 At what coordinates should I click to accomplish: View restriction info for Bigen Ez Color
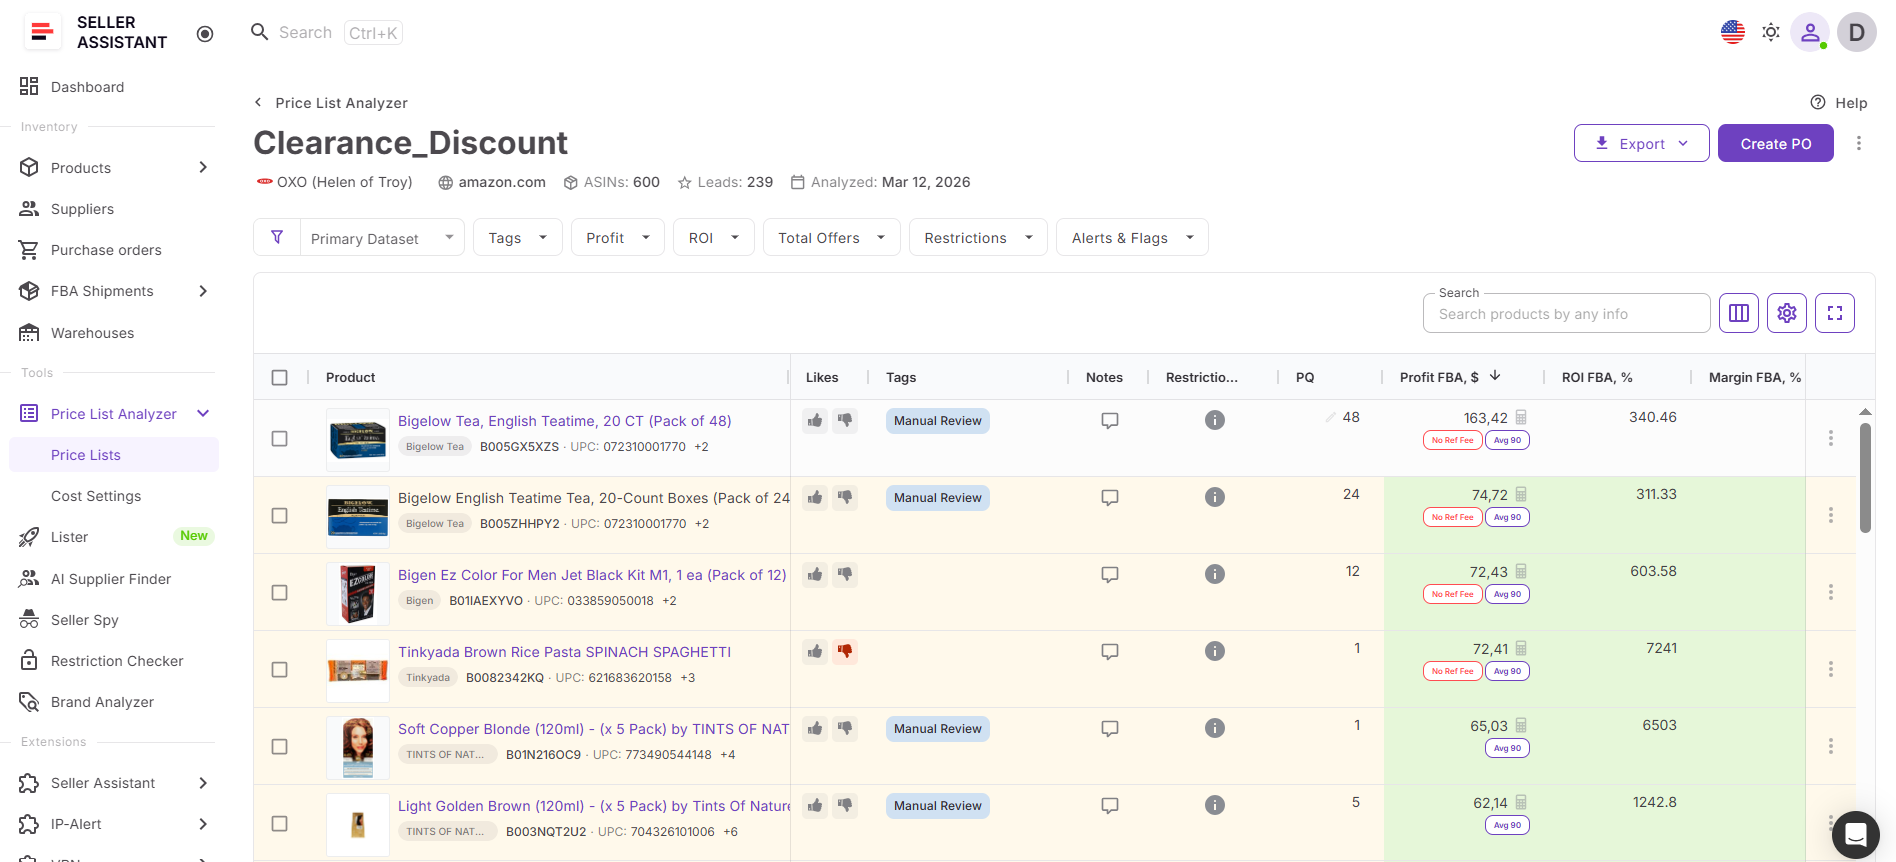click(x=1215, y=574)
